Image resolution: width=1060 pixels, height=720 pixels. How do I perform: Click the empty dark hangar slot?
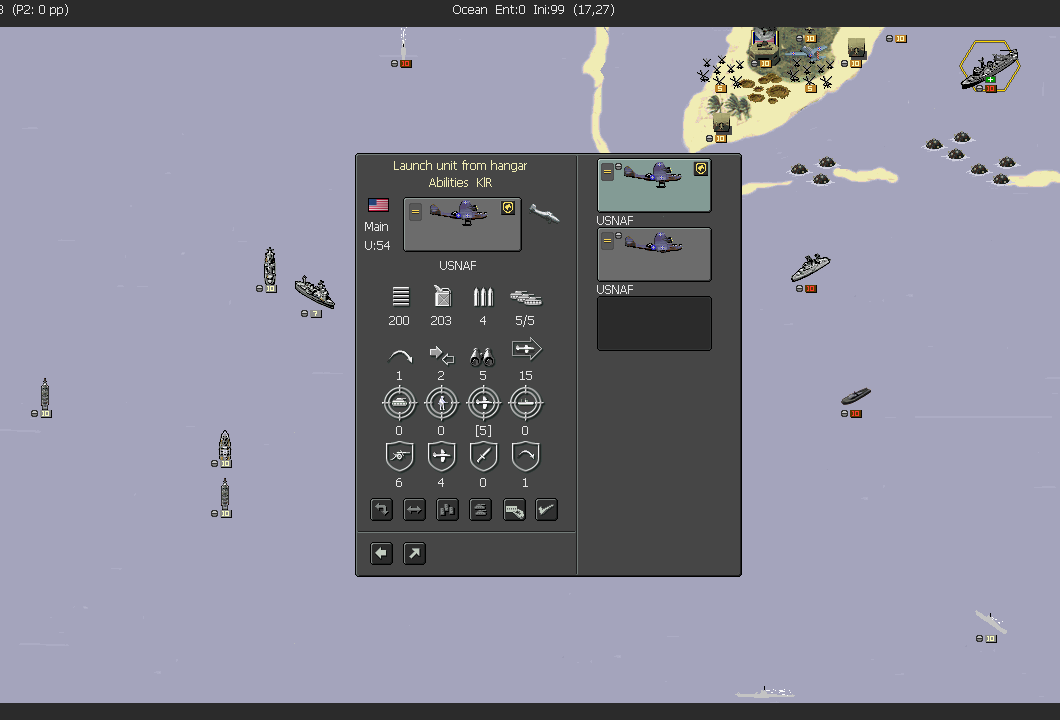point(654,323)
